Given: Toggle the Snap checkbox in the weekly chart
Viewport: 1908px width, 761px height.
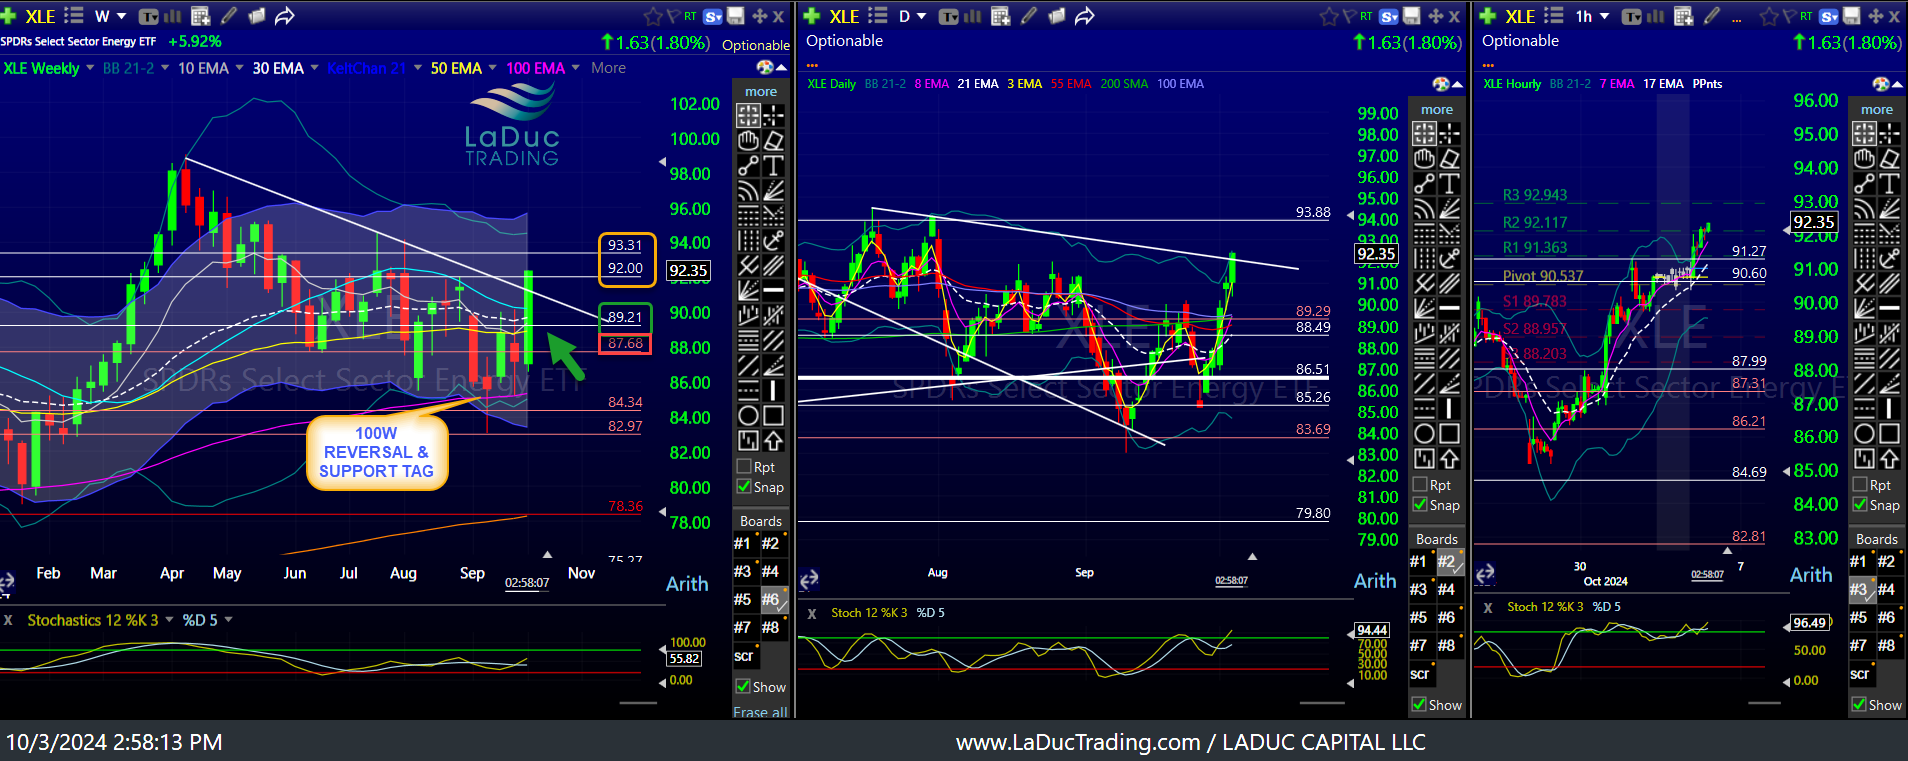Looking at the screenshot, I should [x=744, y=486].
